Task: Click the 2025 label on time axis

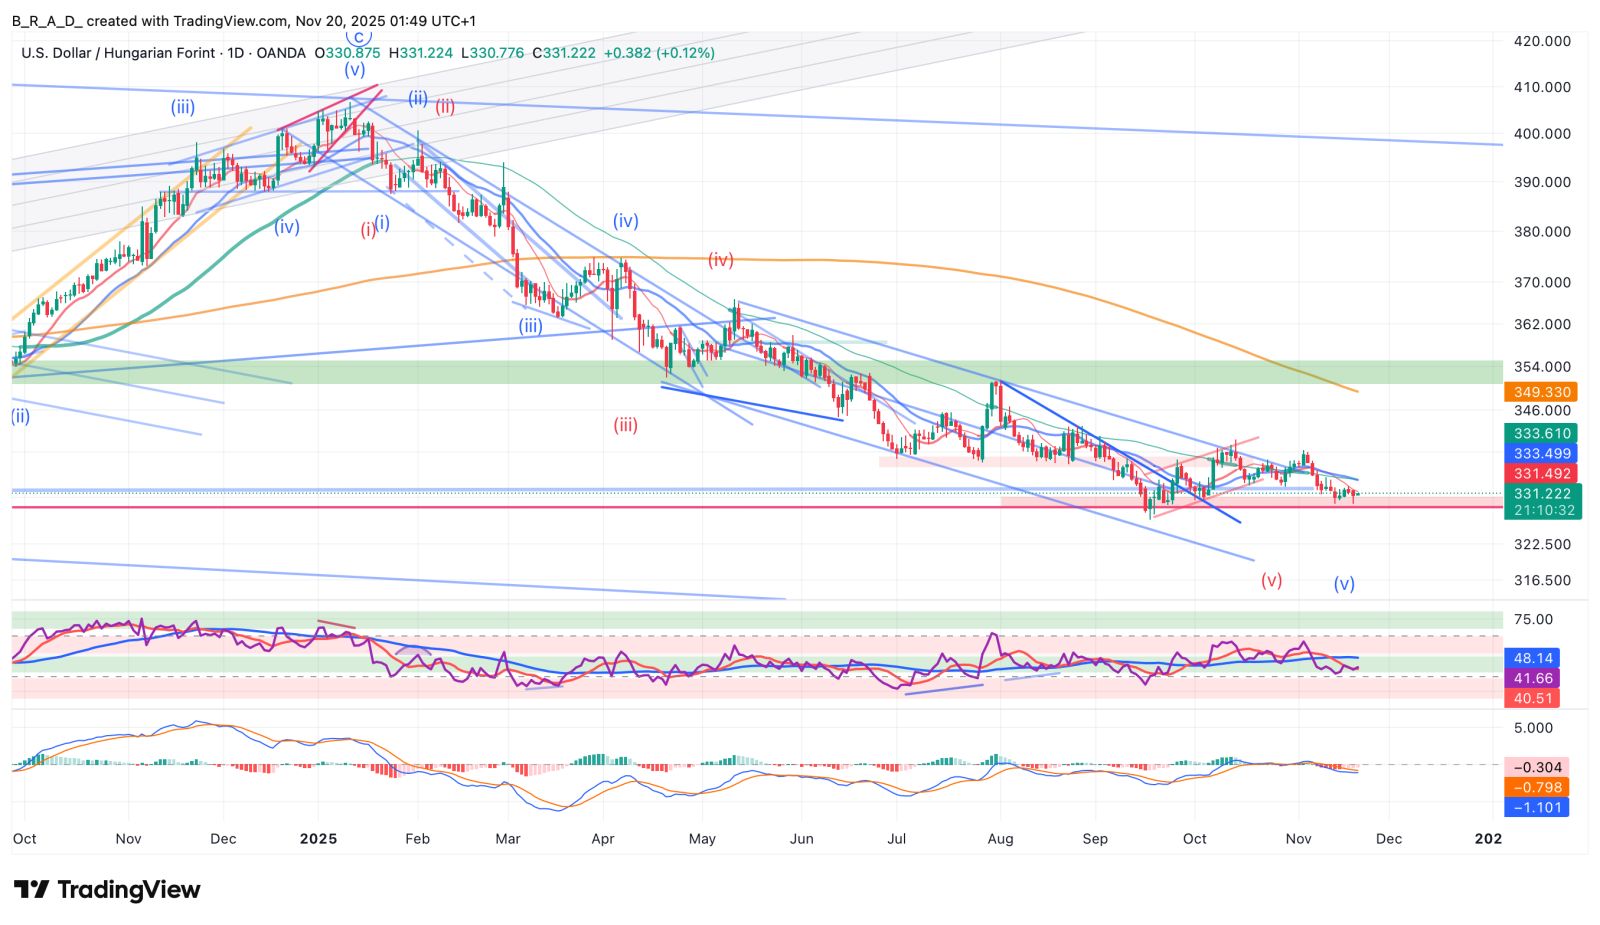Action: click(318, 839)
